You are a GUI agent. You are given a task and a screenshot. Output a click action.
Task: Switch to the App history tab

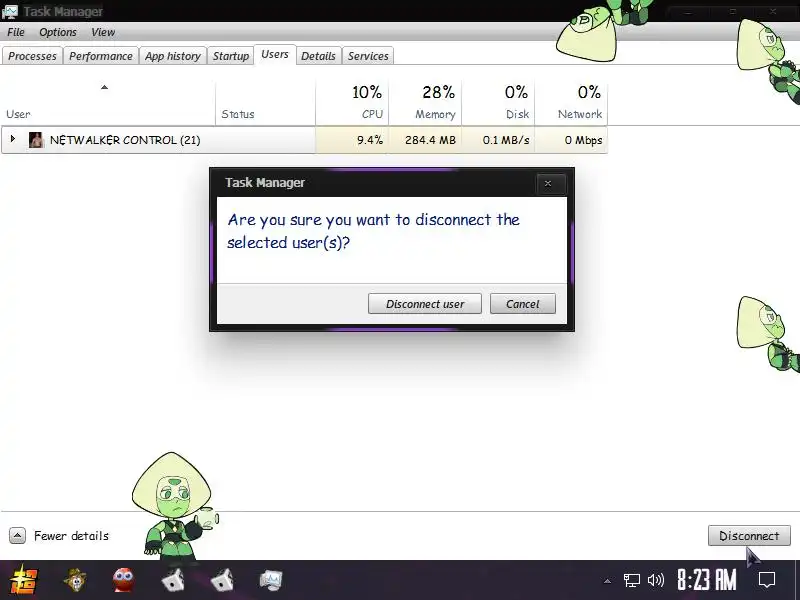[172, 56]
